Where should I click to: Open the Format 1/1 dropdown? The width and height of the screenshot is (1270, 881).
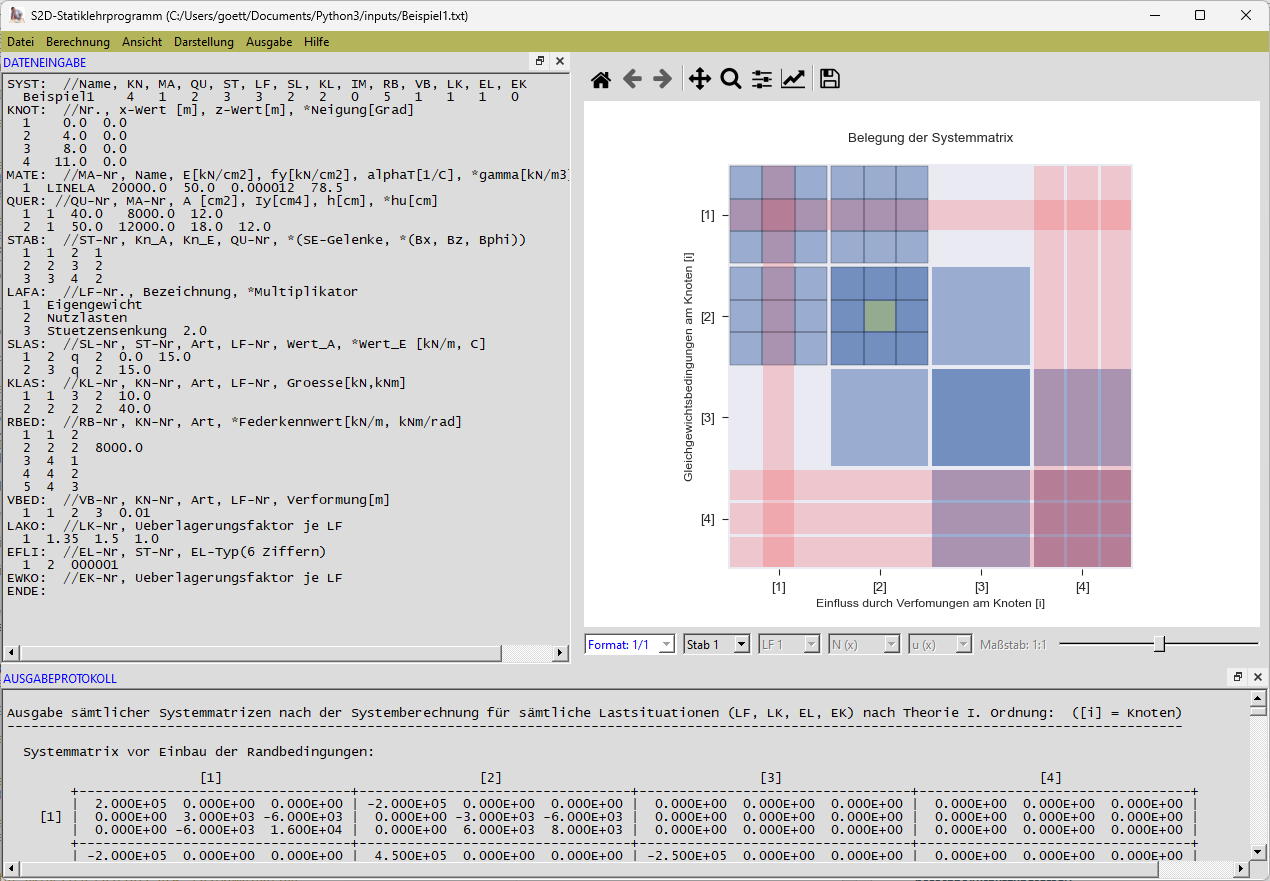pyautogui.click(x=630, y=645)
